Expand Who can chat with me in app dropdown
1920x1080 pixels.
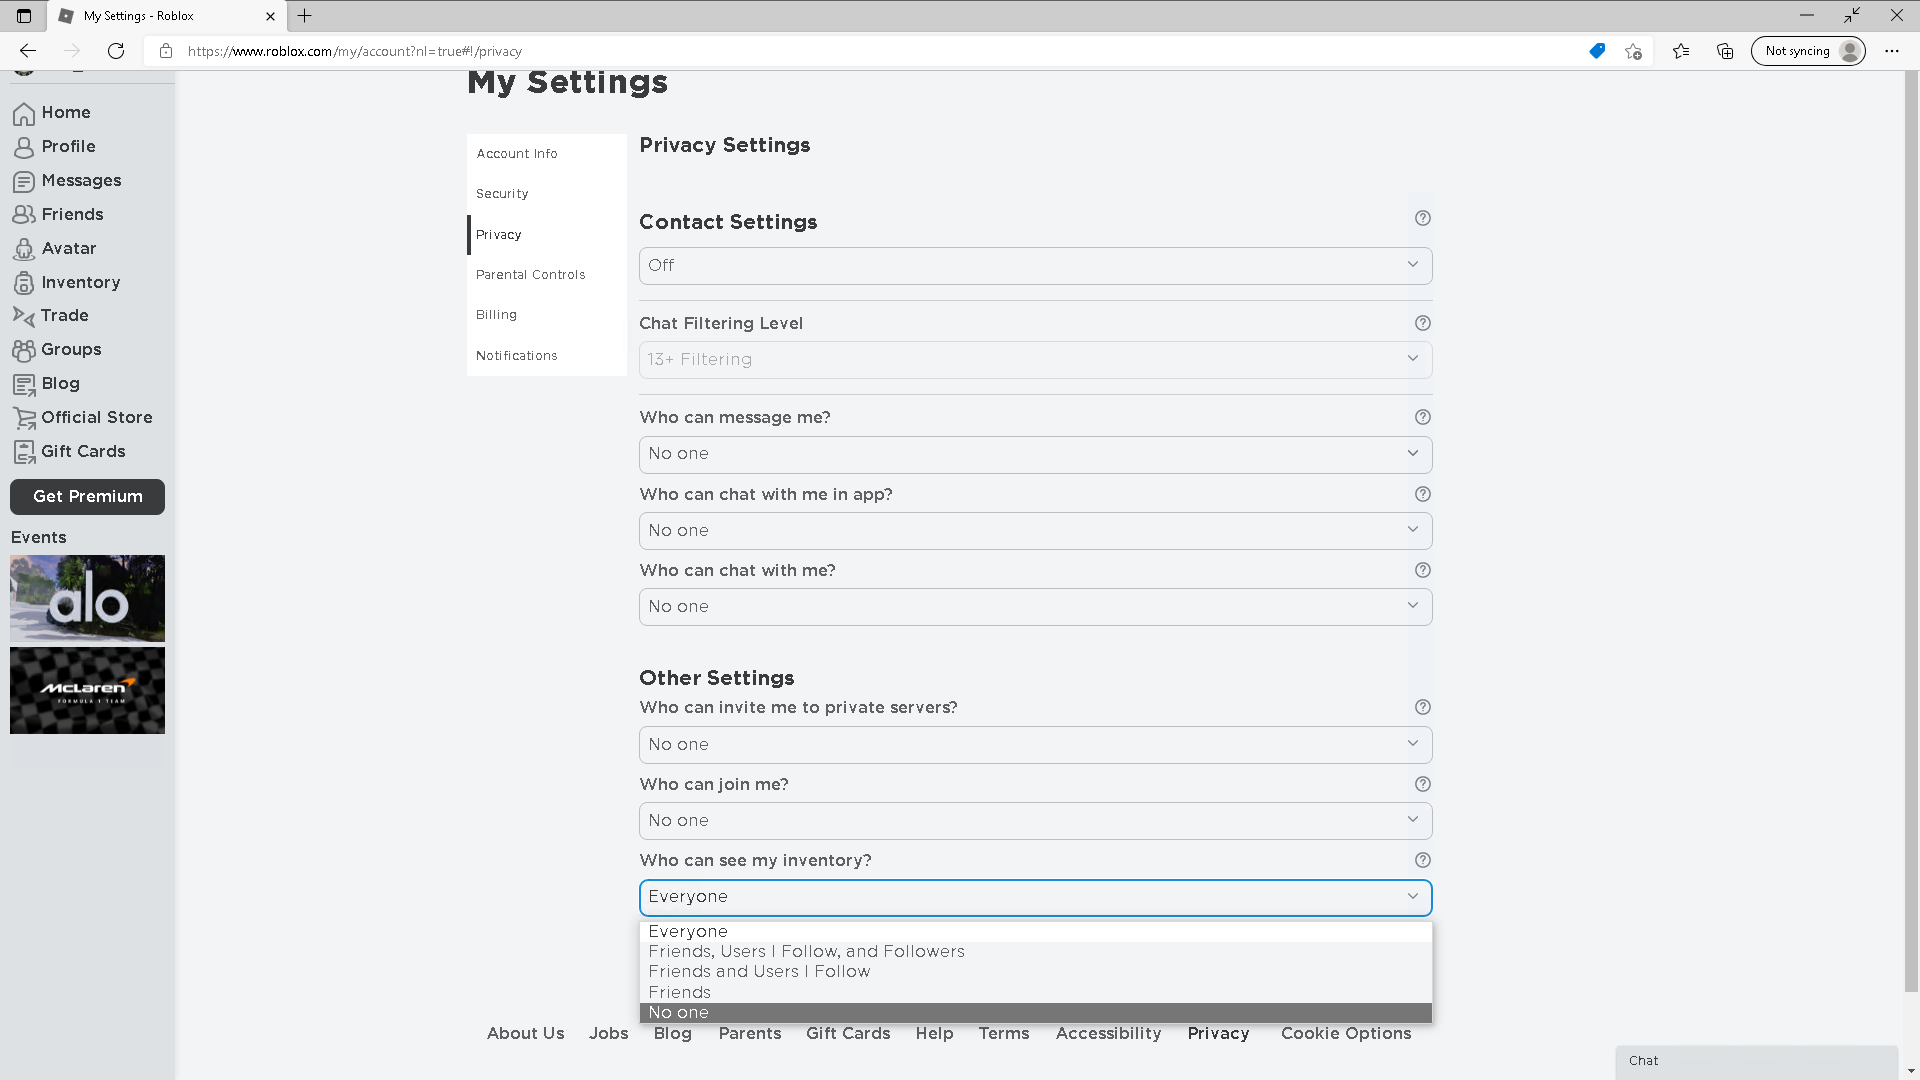pyautogui.click(x=1035, y=531)
